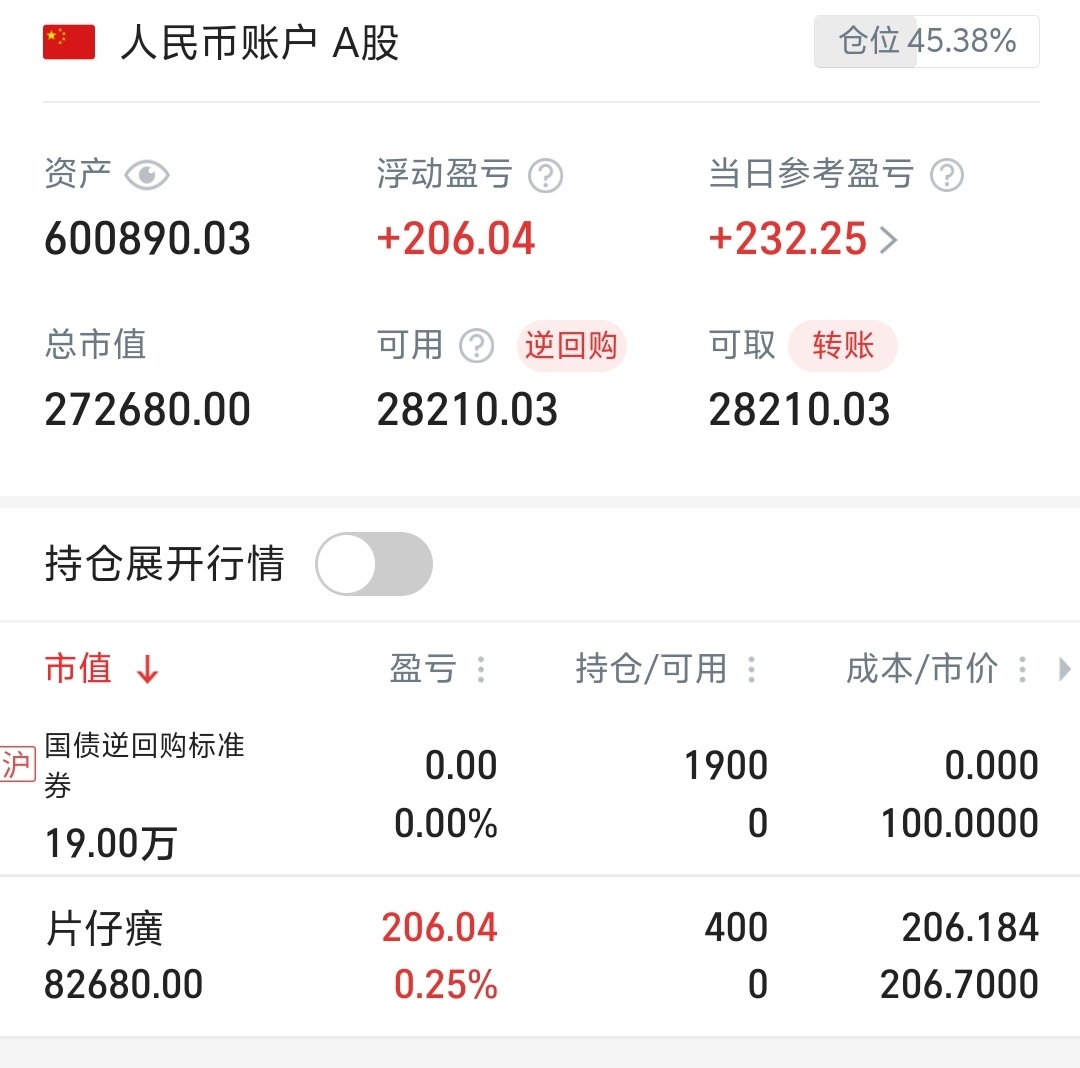
Task: Show more columns with right triangle arrow
Action: point(1065,669)
